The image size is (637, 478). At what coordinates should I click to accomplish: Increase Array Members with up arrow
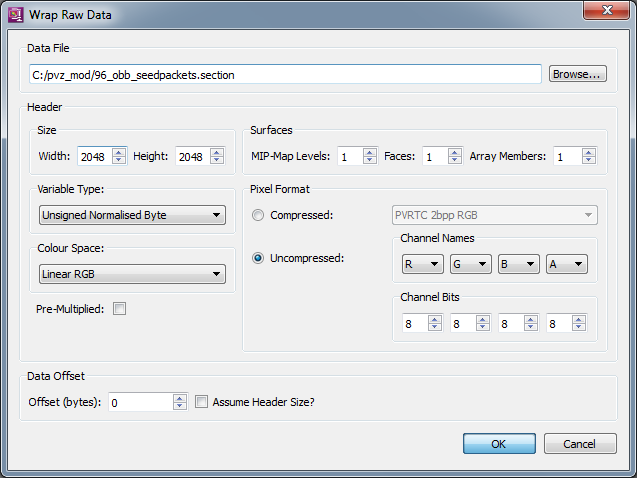pos(588,152)
